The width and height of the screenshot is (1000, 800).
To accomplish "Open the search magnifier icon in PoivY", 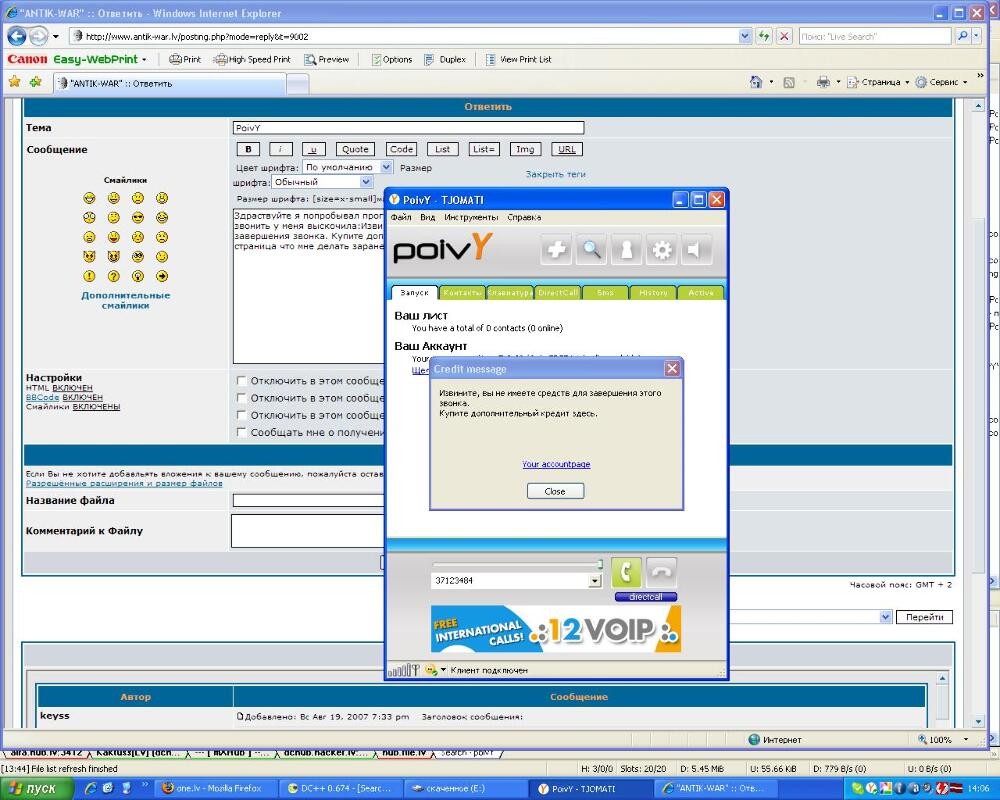I will click(x=591, y=250).
